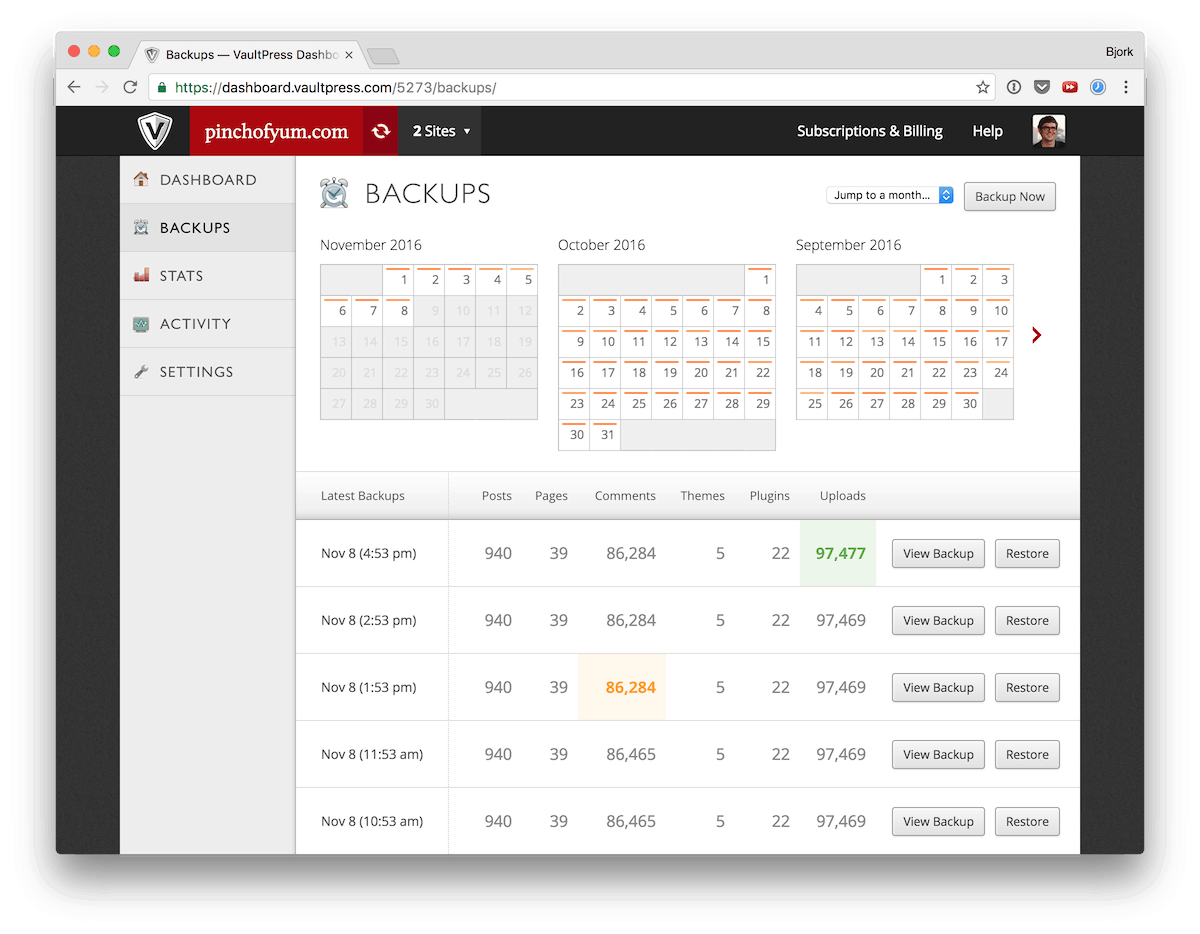Click the alarm clock icon beside BACKUPS heading

click(334, 194)
